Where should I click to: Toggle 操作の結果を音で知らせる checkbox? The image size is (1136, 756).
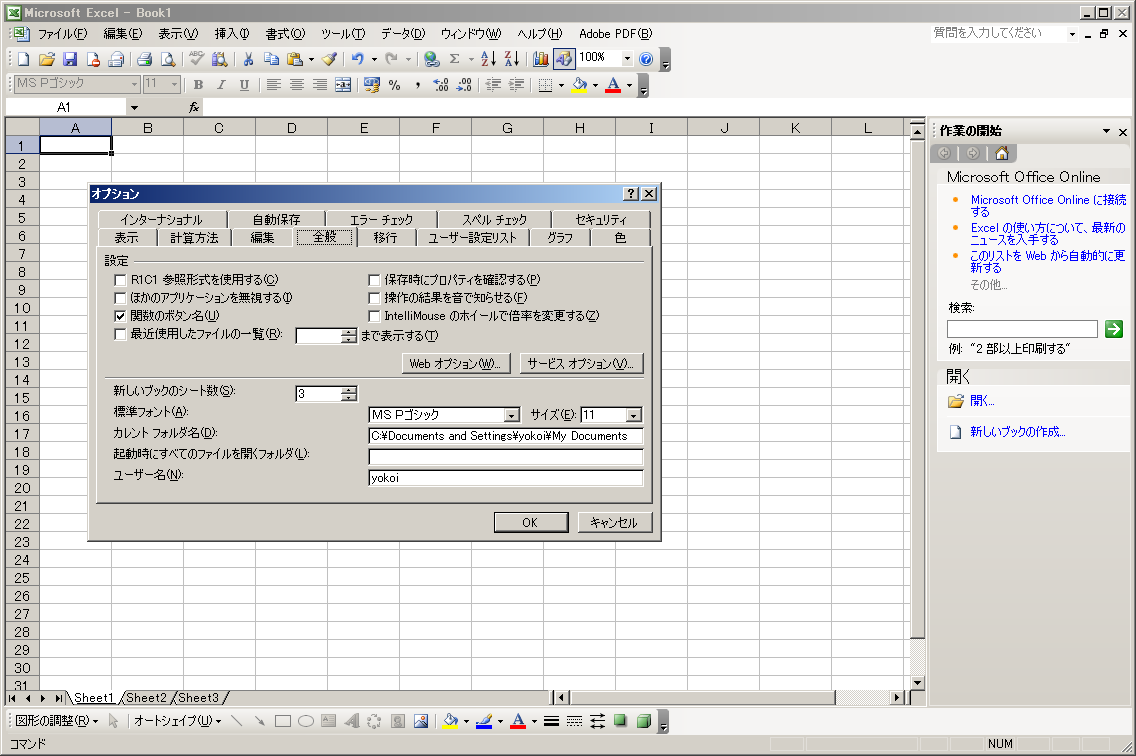(x=375, y=298)
